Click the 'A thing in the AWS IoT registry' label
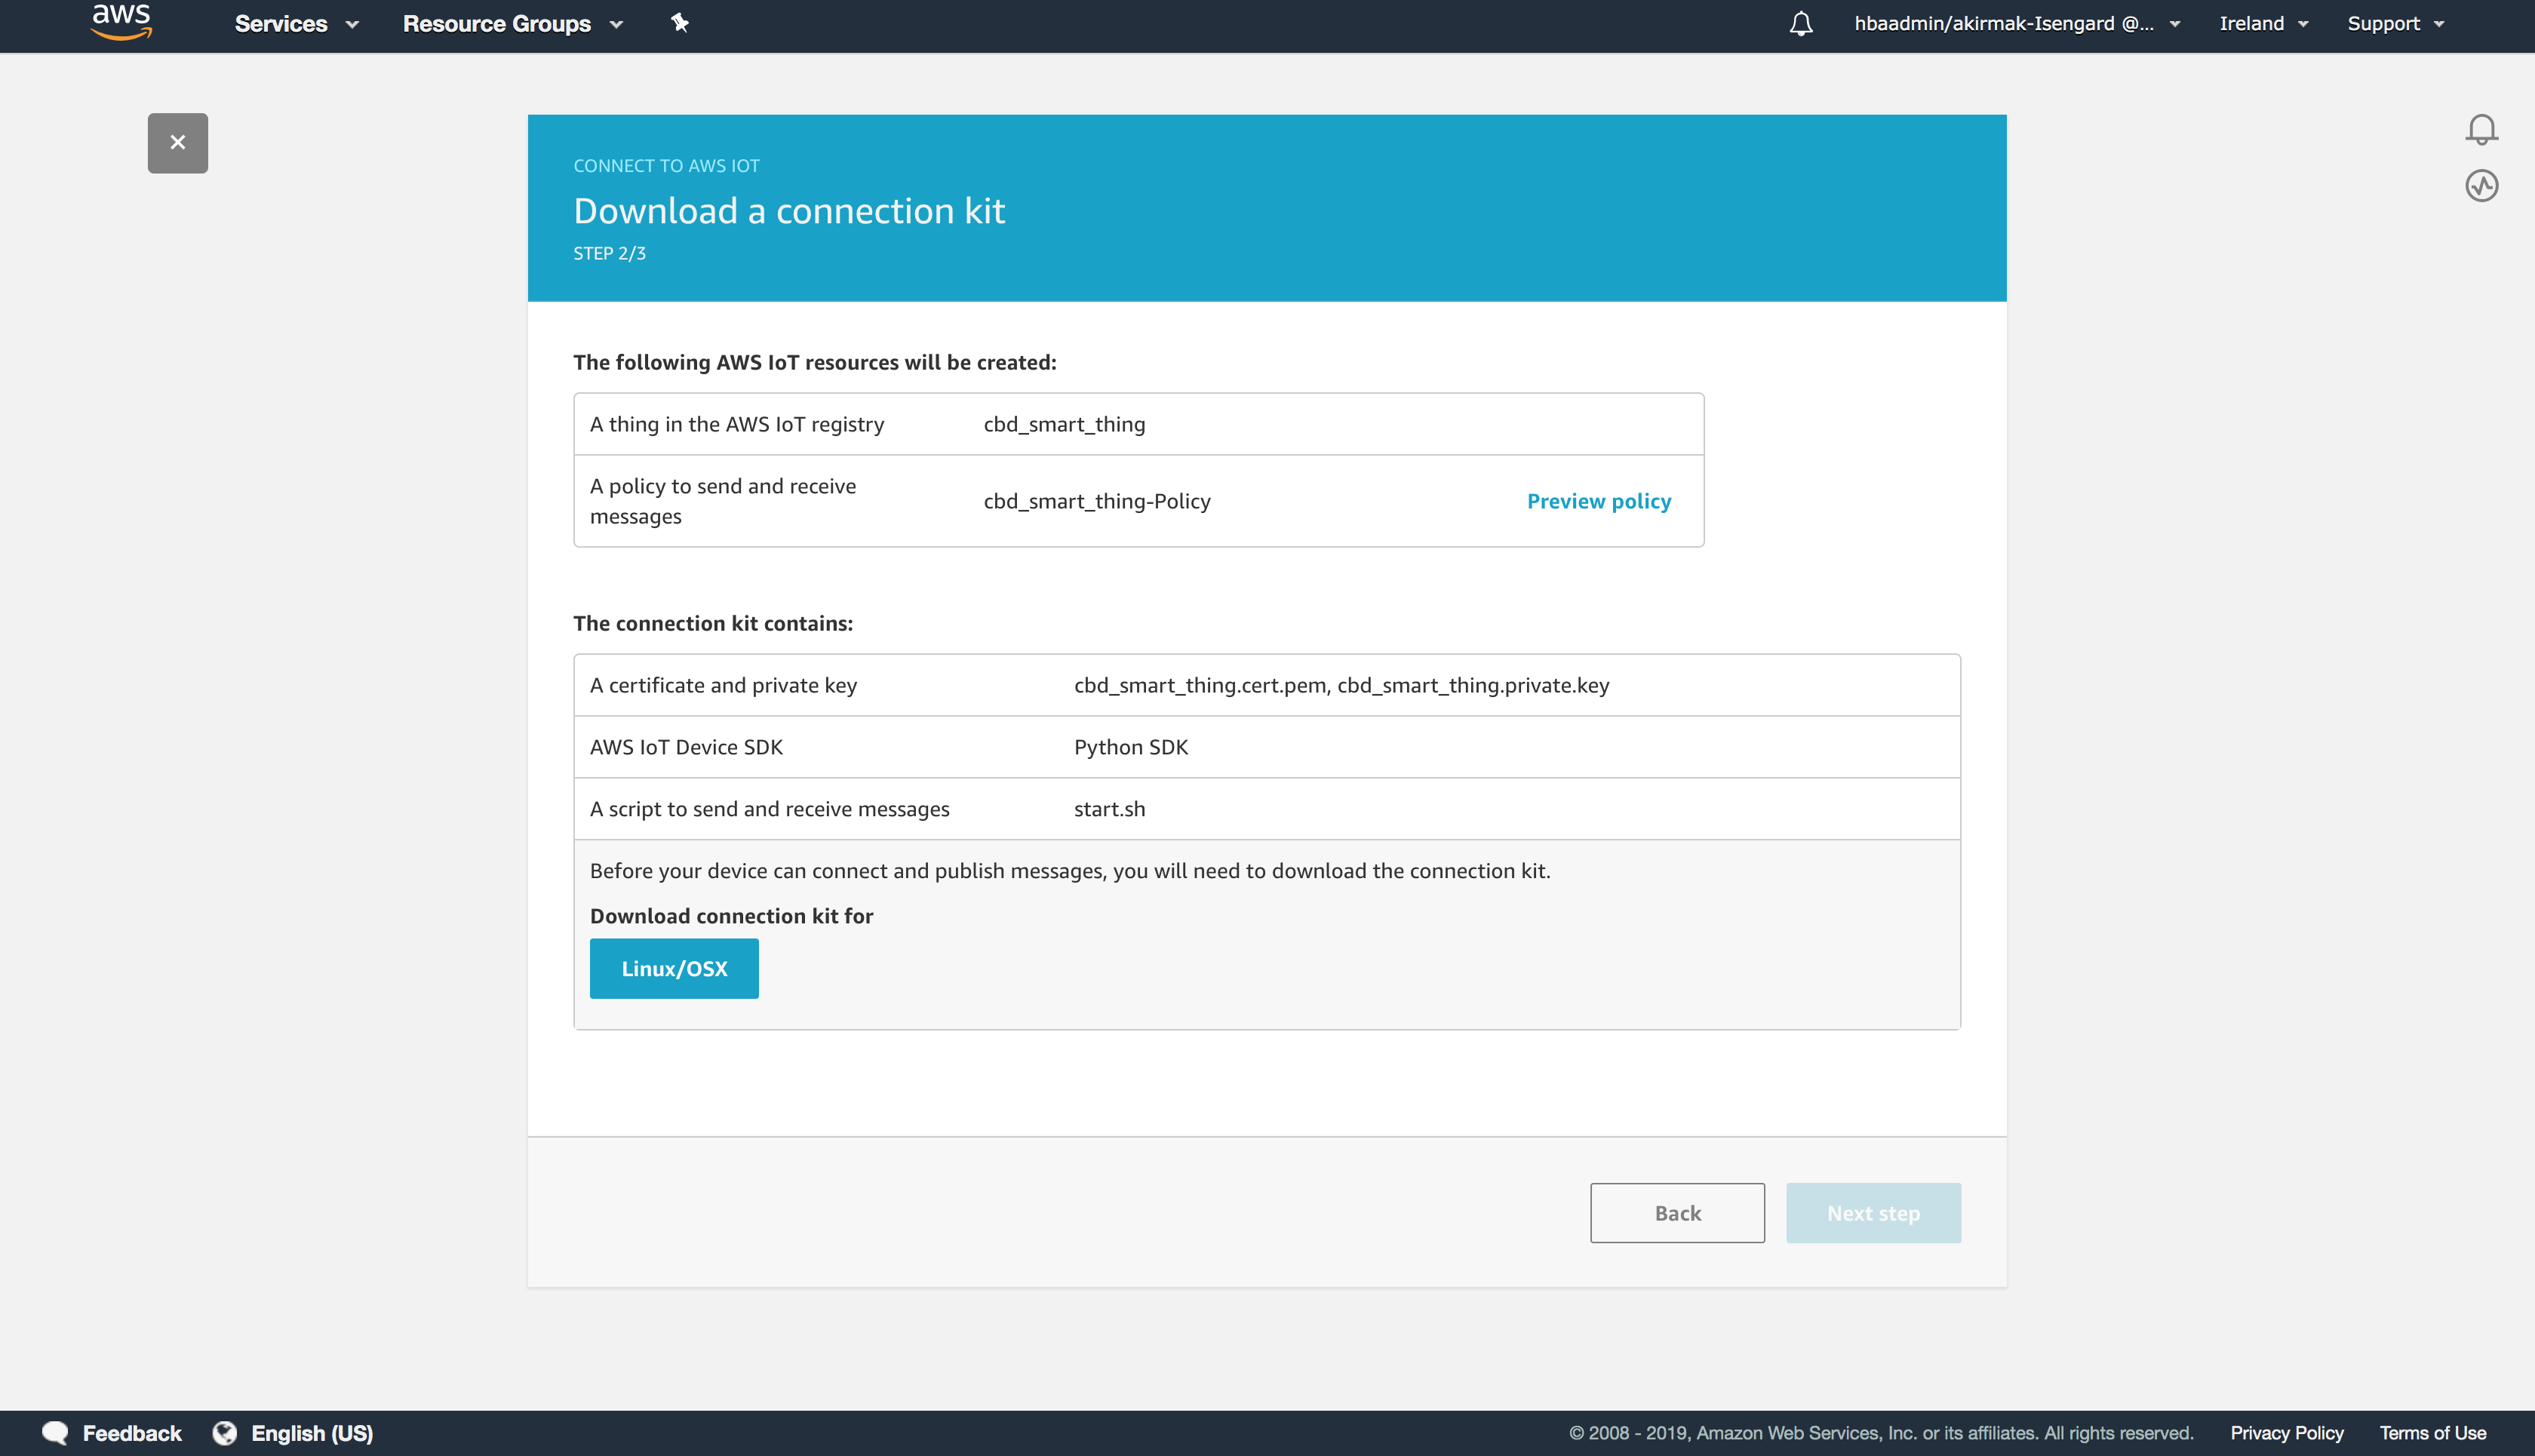Viewport: 2535px width, 1456px height. pyautogui.click(x=737, y=424)
